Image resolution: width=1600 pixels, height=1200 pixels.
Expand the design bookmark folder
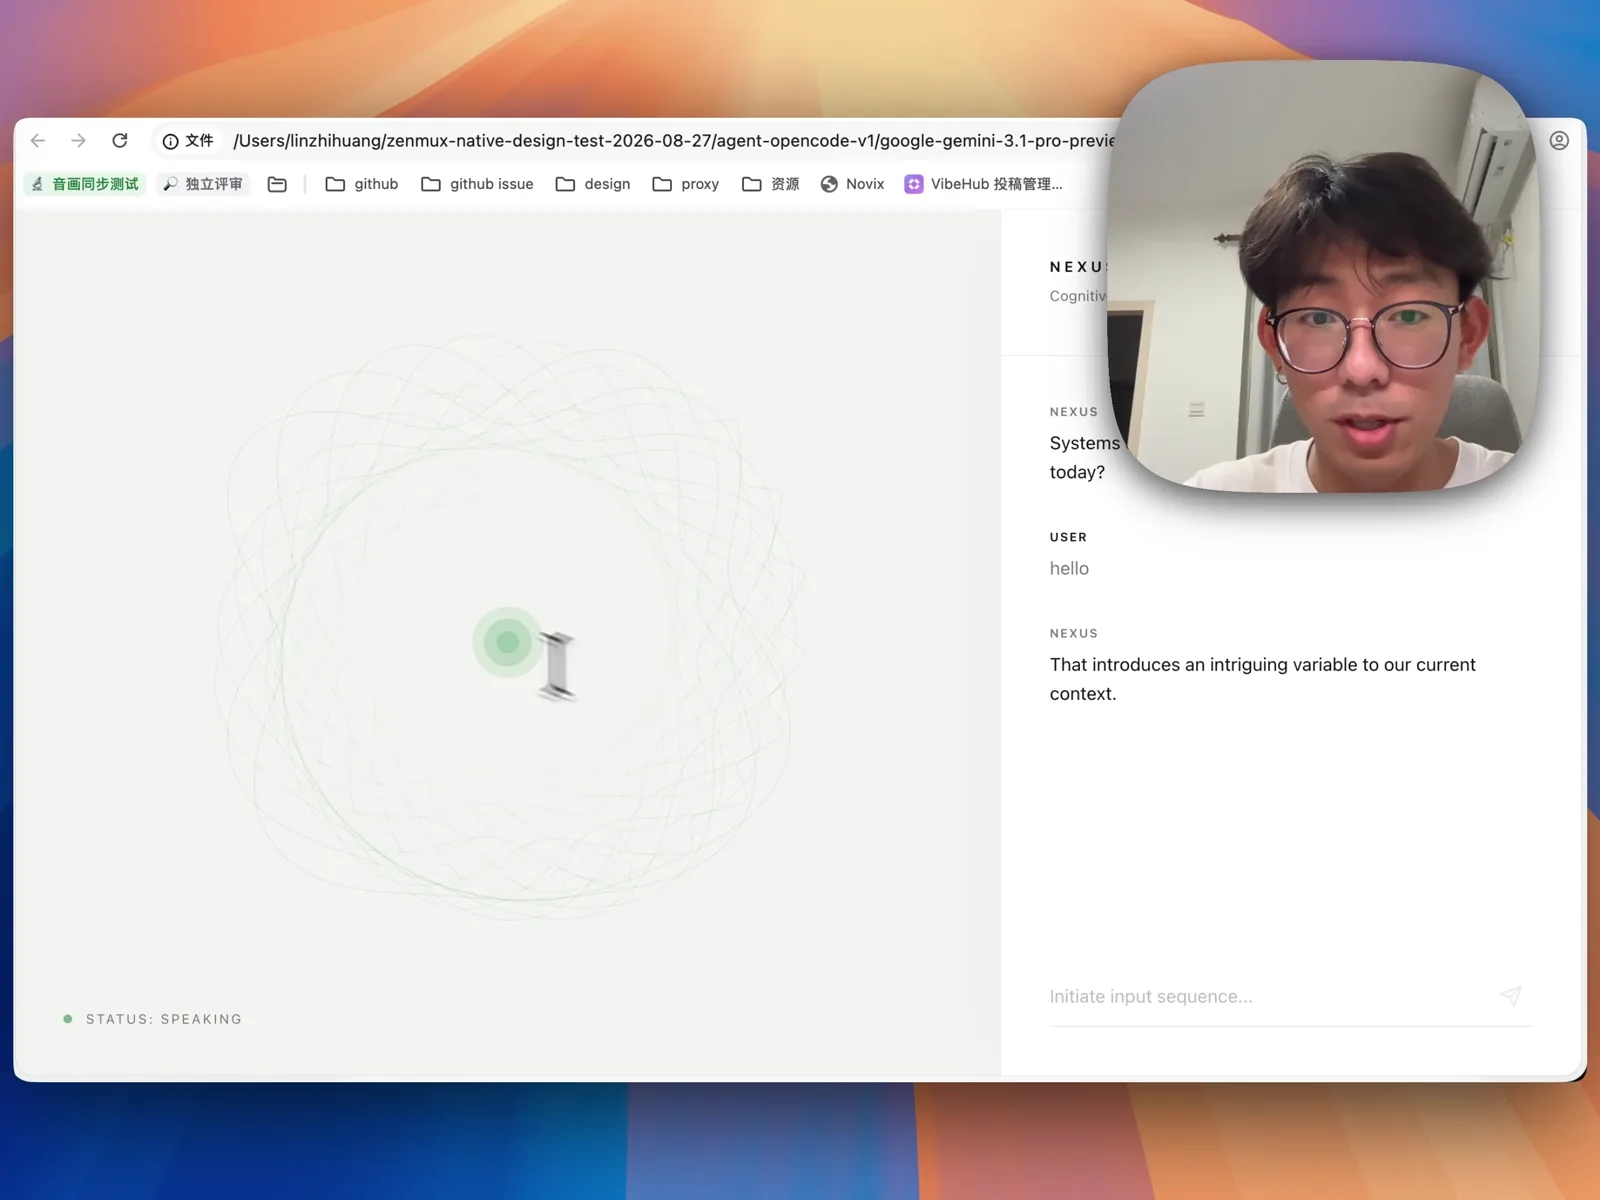pos(593,184)
